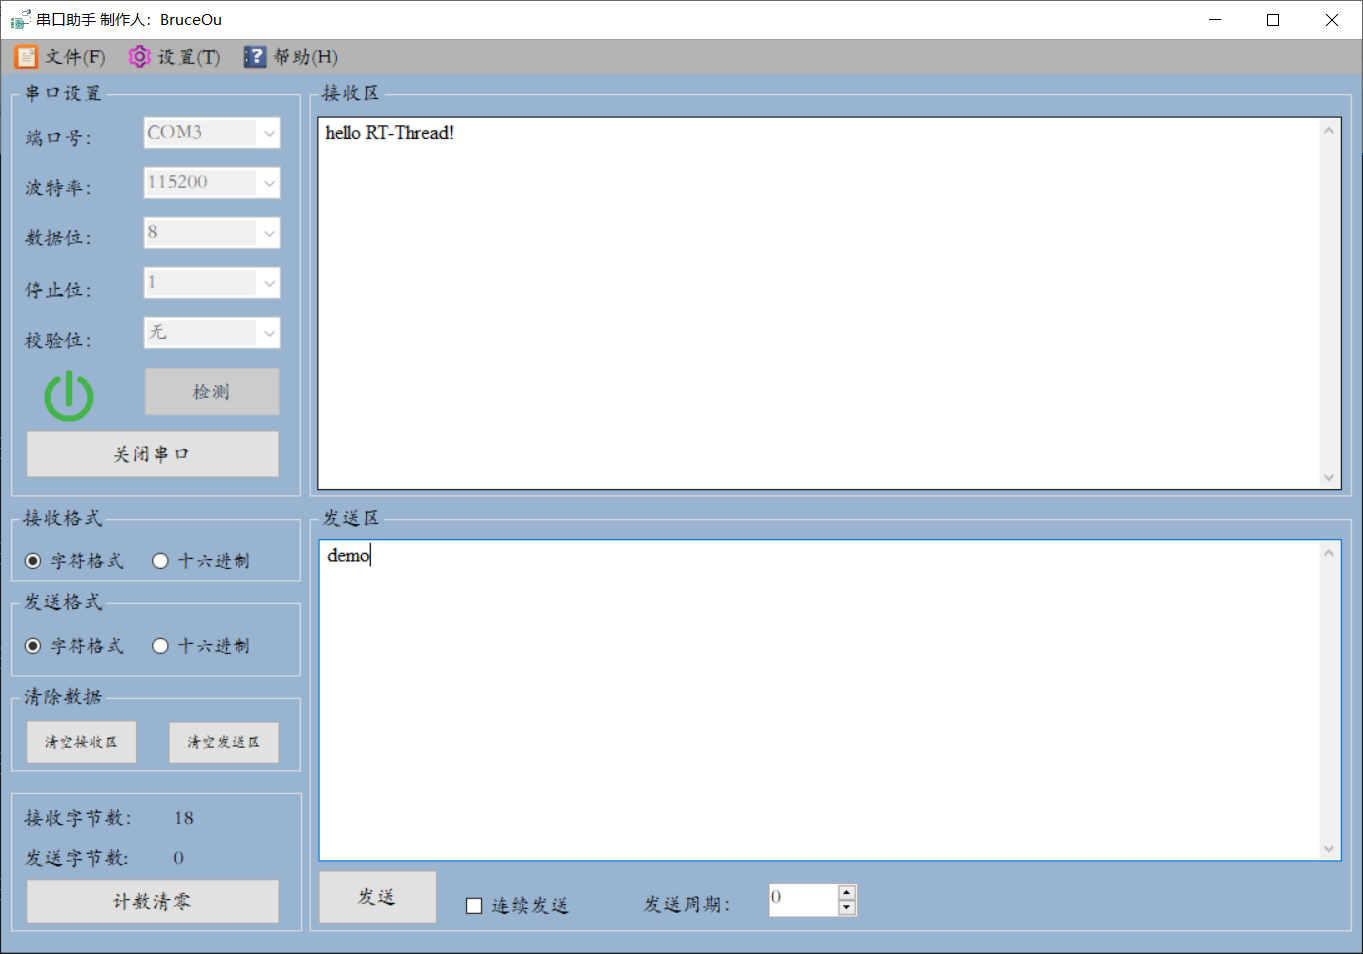Click the blue Help question-mark icon
1363x954 pixels.
[x=255, y=57]
